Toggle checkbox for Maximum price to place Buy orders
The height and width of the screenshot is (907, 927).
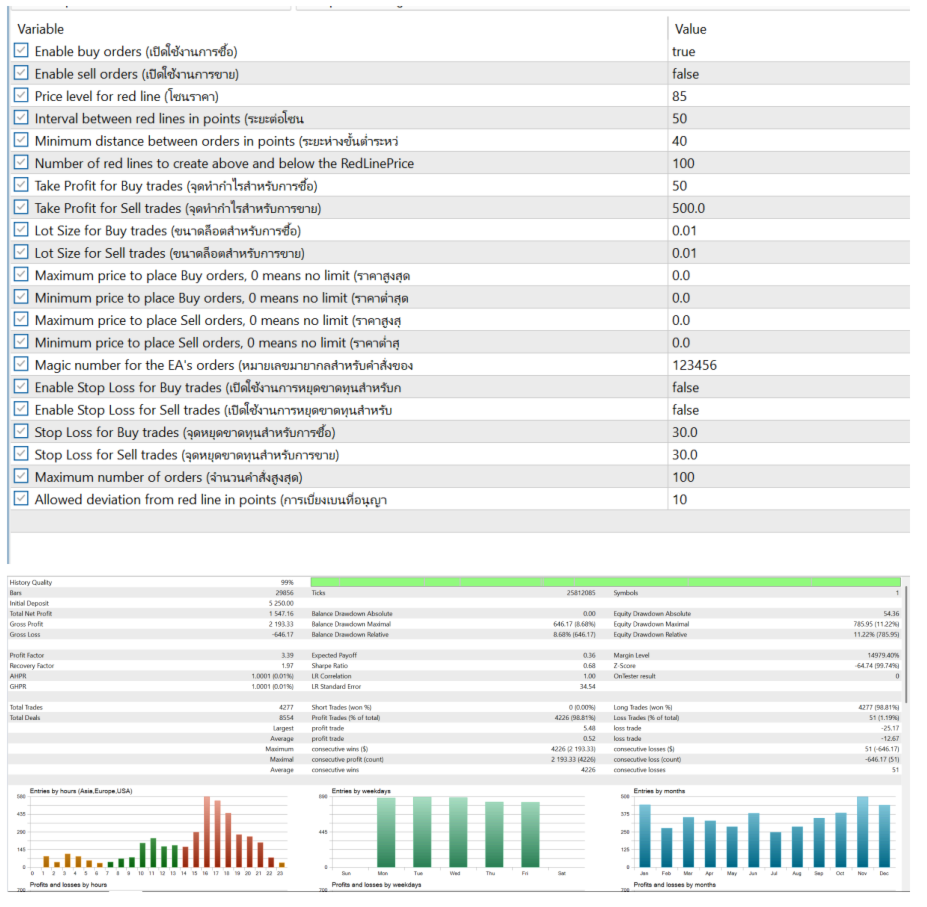point(21,275)
